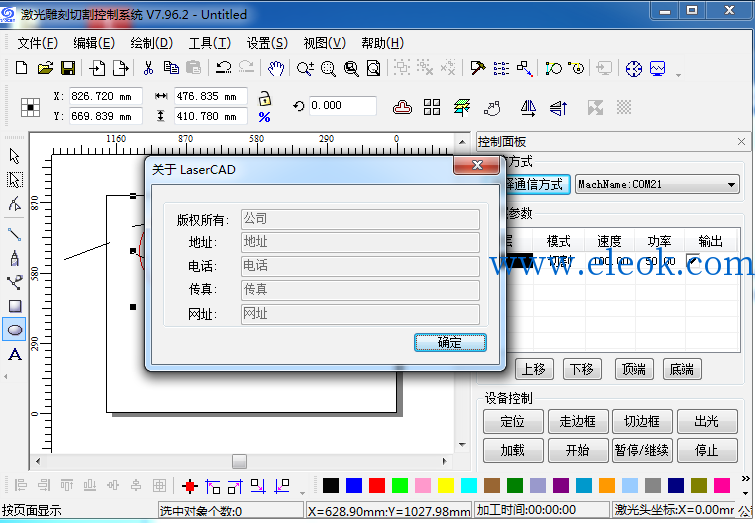Expand the color palette overflow chevron
The width and height of the screenshot is (755, 523).
[745, 479]
